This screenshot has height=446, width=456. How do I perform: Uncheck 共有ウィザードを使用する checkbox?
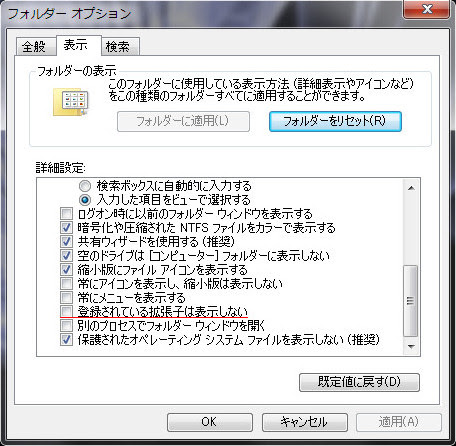(66, 241)
